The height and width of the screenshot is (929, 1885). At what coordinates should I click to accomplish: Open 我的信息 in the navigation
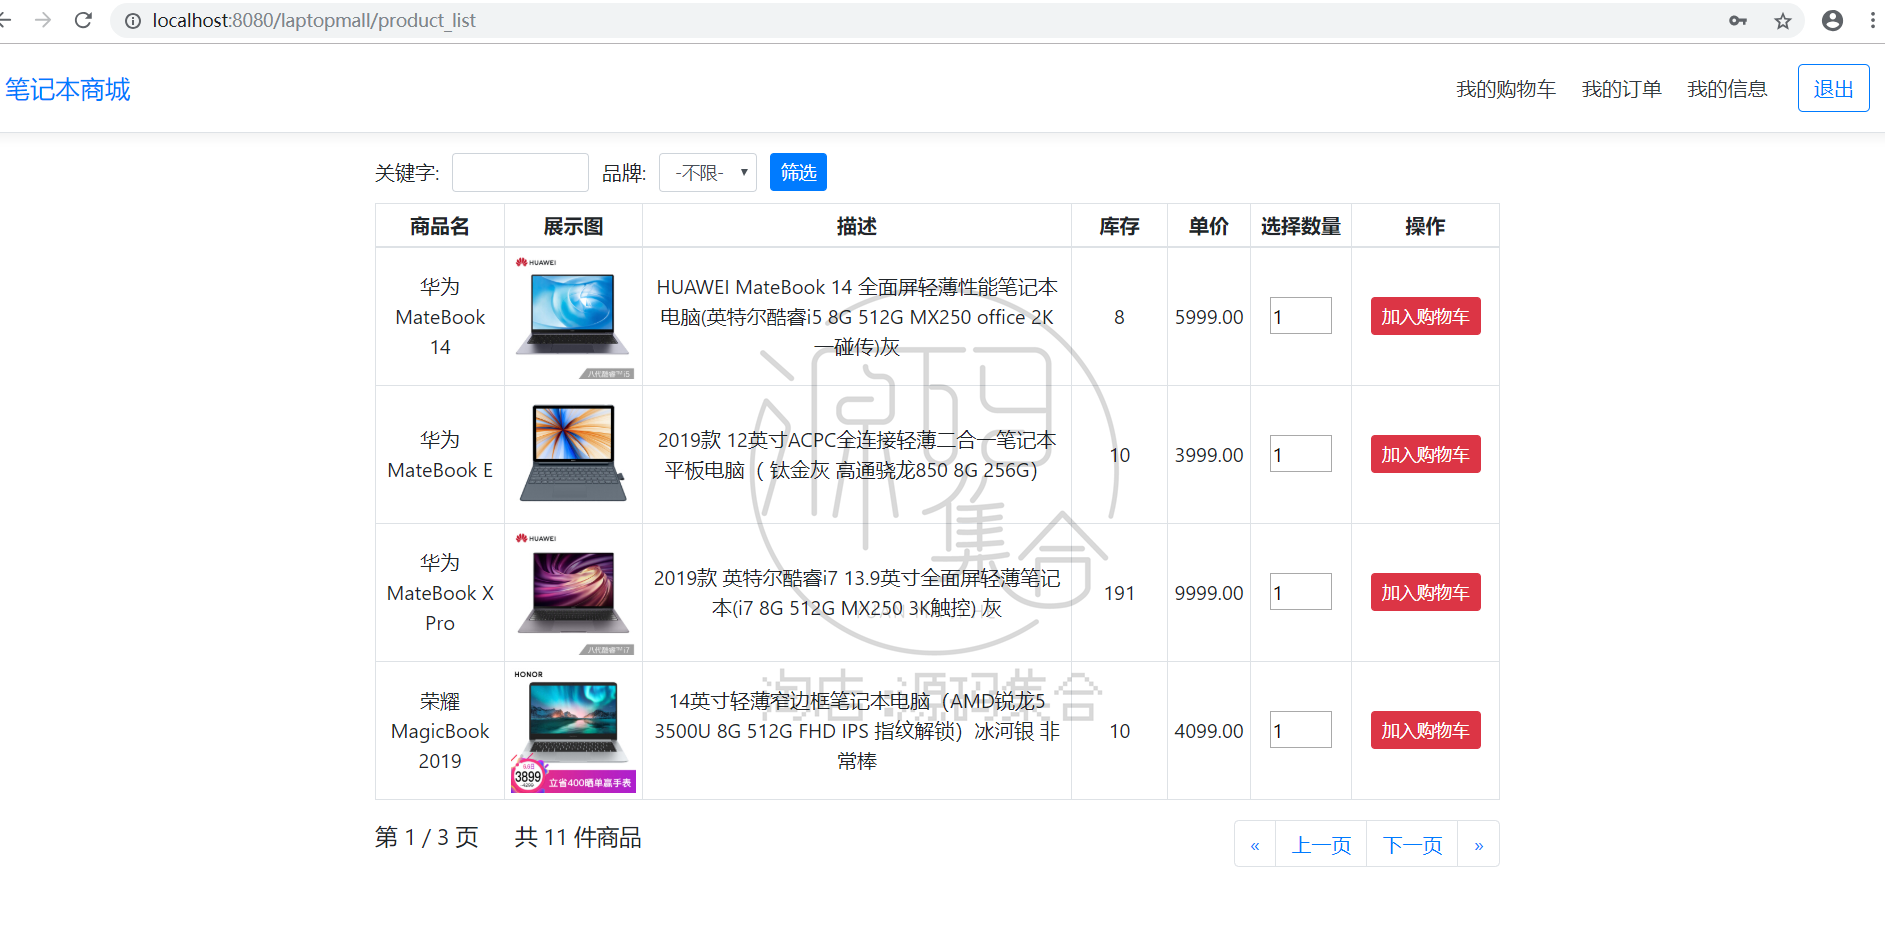(x=1727, y=89)
